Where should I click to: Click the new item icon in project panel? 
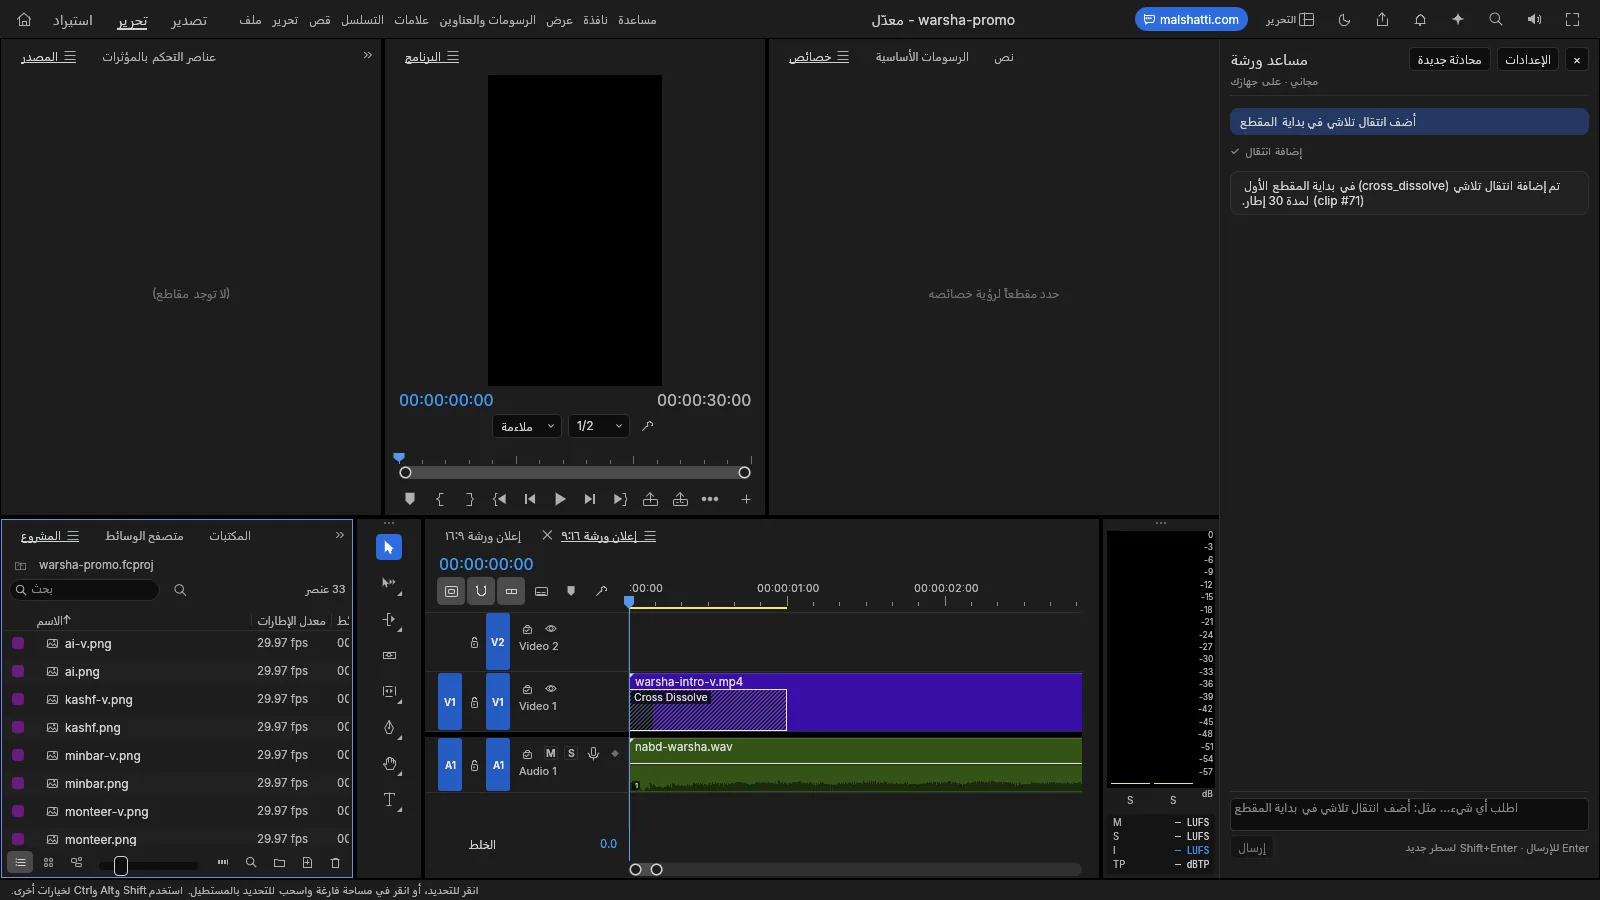[307, 862]
